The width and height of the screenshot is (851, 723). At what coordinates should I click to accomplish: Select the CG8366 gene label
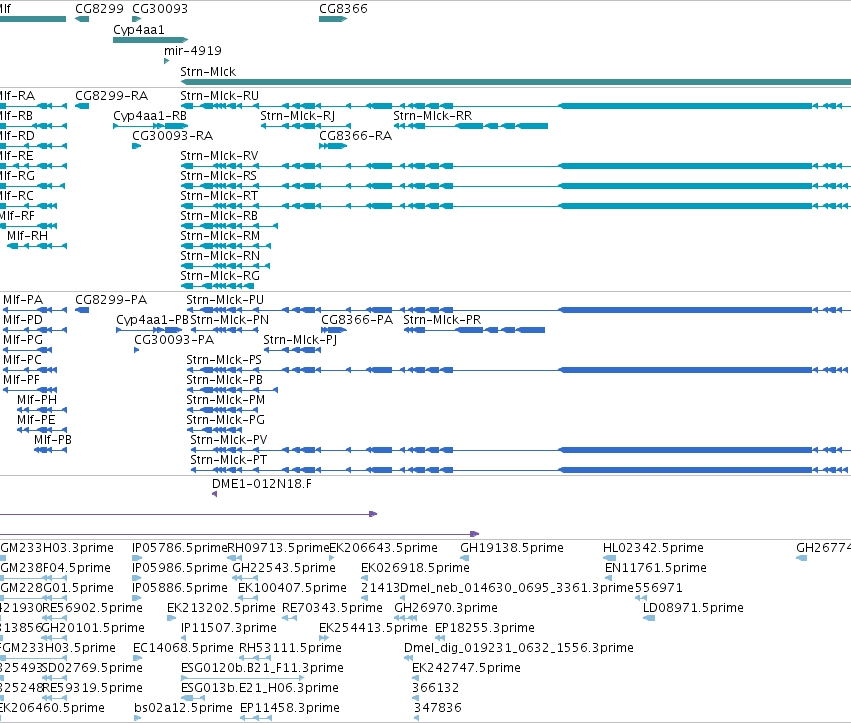click(x=344, y=9)
